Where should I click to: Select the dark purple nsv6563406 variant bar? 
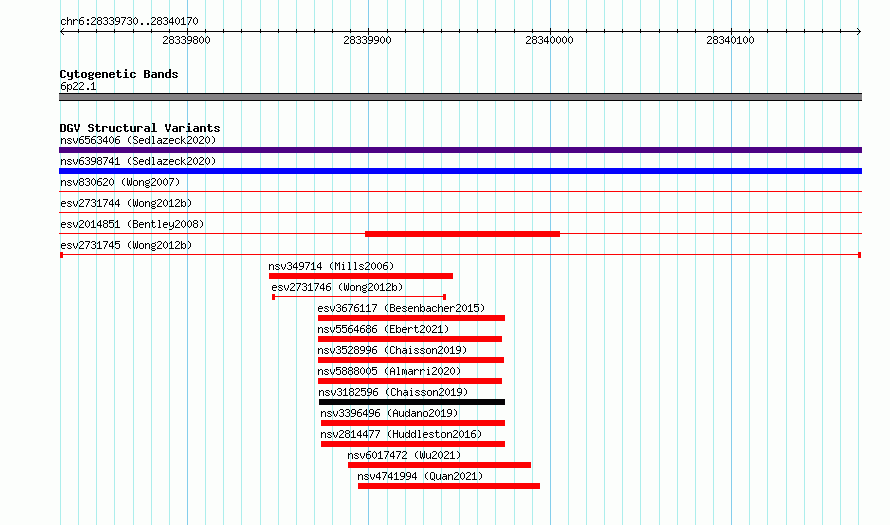[x=460, y=150]
